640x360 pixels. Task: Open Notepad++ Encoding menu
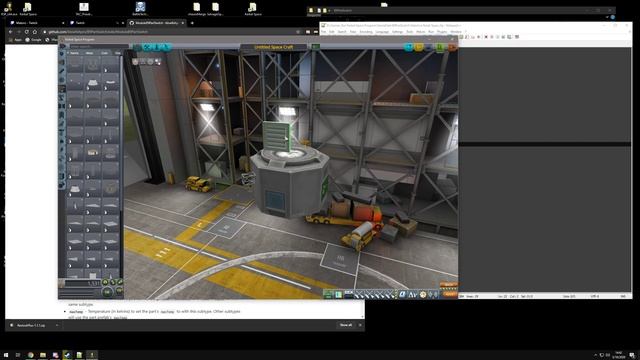point(366,32)
